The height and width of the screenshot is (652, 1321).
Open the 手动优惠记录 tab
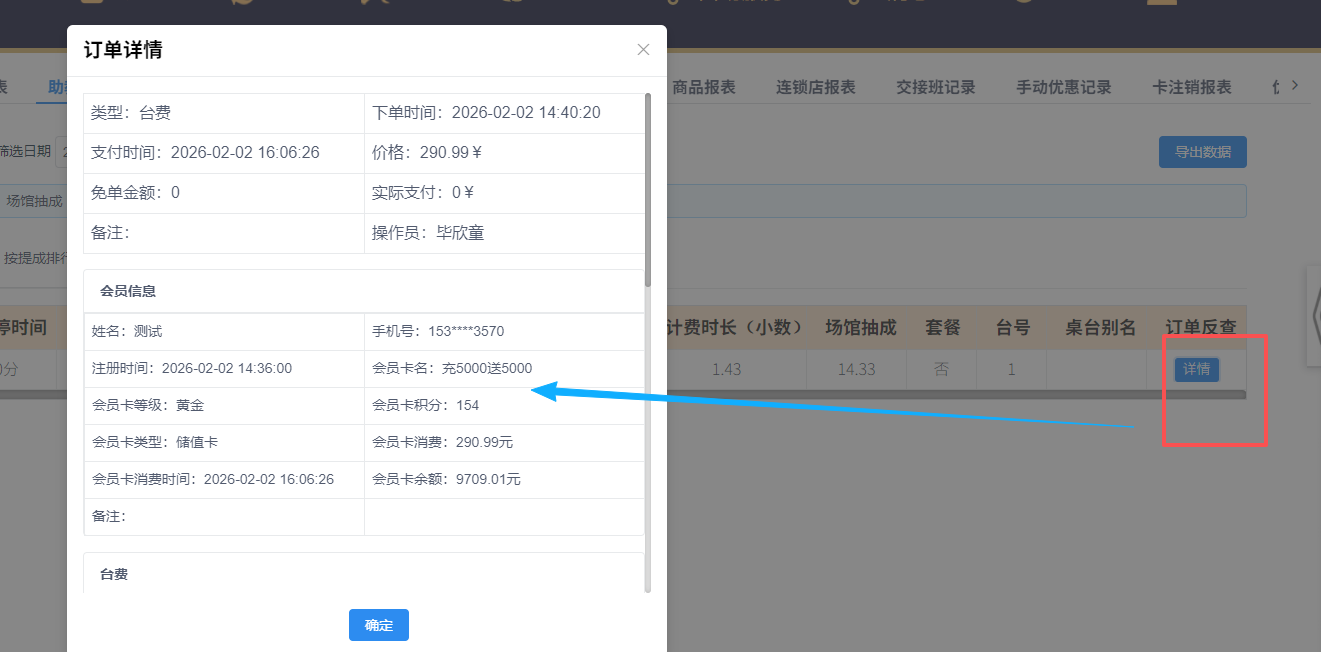click(x=1062, y=87)
